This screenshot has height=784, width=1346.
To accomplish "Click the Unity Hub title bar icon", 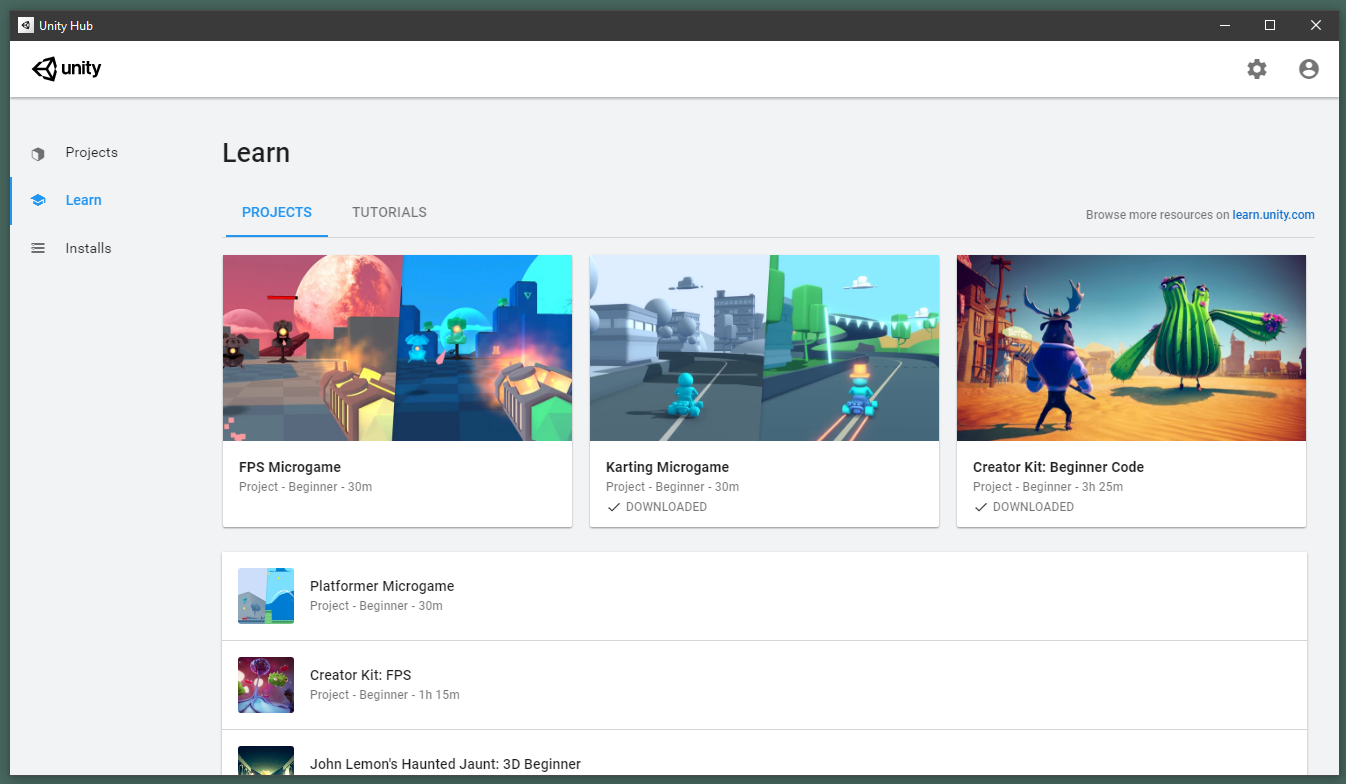I will [26, 25].
